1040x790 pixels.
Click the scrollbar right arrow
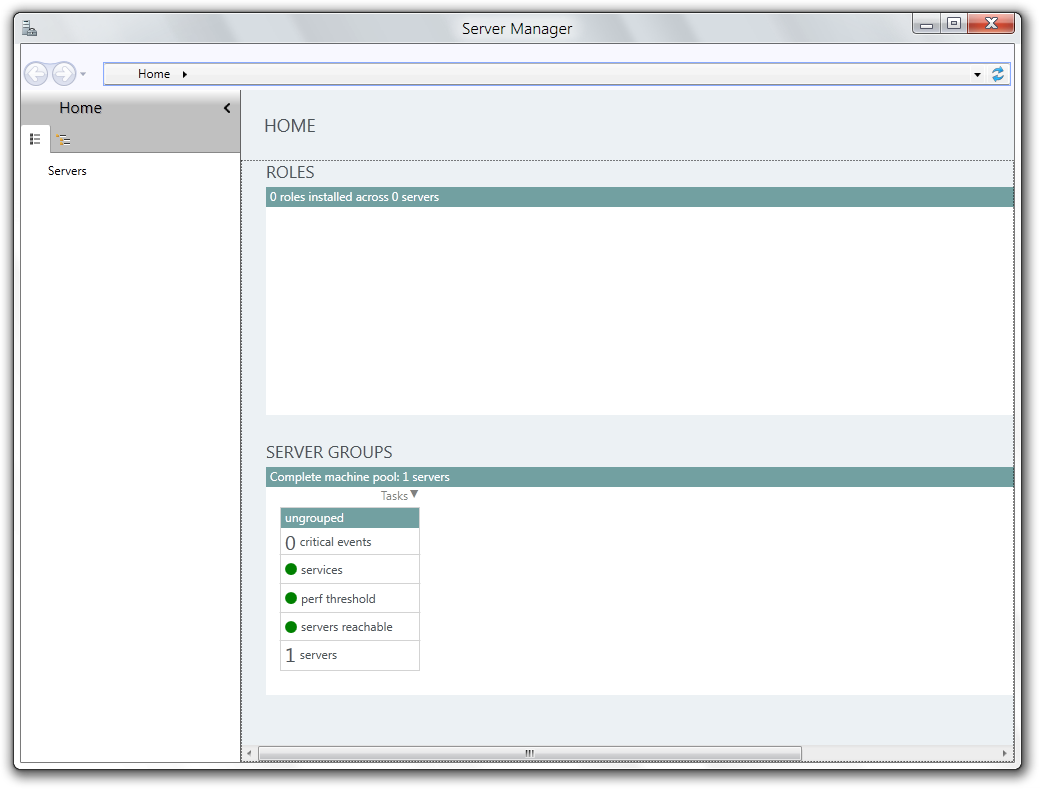[x=1004, y=754]
